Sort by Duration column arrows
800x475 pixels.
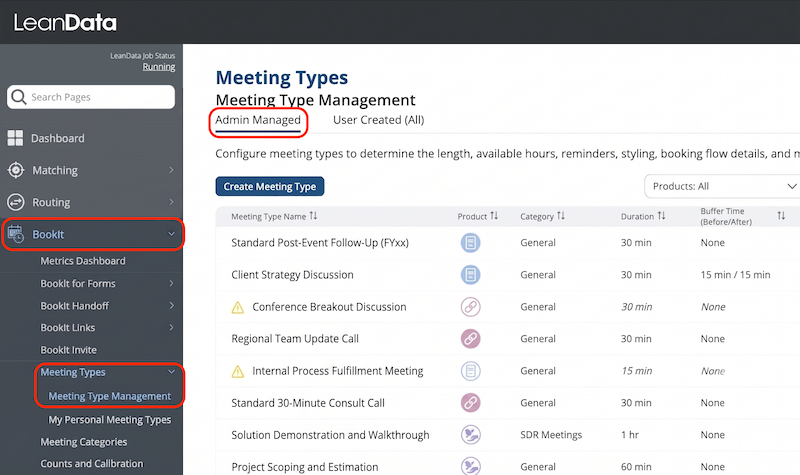[661, 216]
